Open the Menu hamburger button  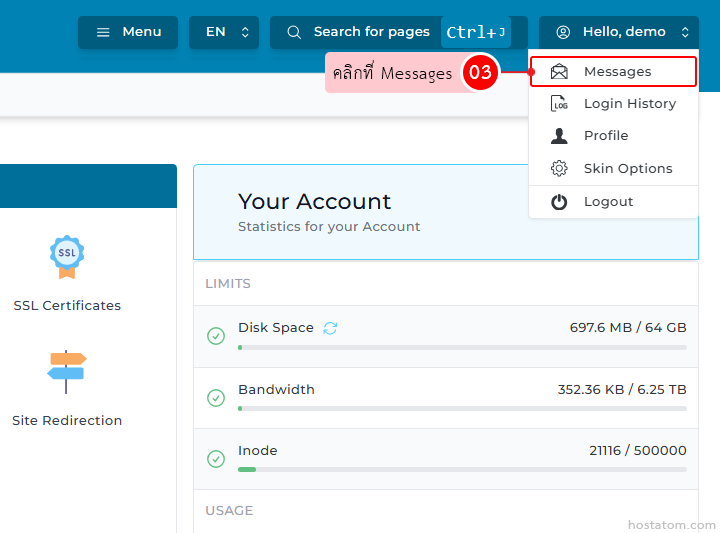[128, 32]
